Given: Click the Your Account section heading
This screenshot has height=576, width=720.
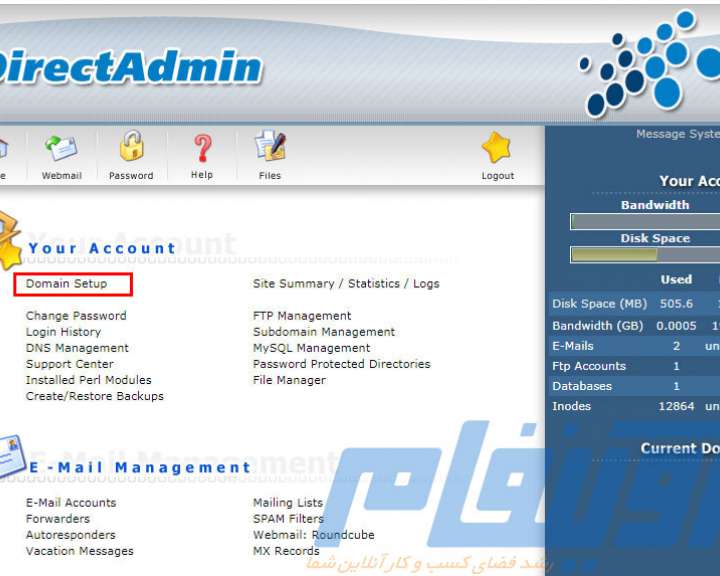Looking at the screenshot, I should 102,248.
